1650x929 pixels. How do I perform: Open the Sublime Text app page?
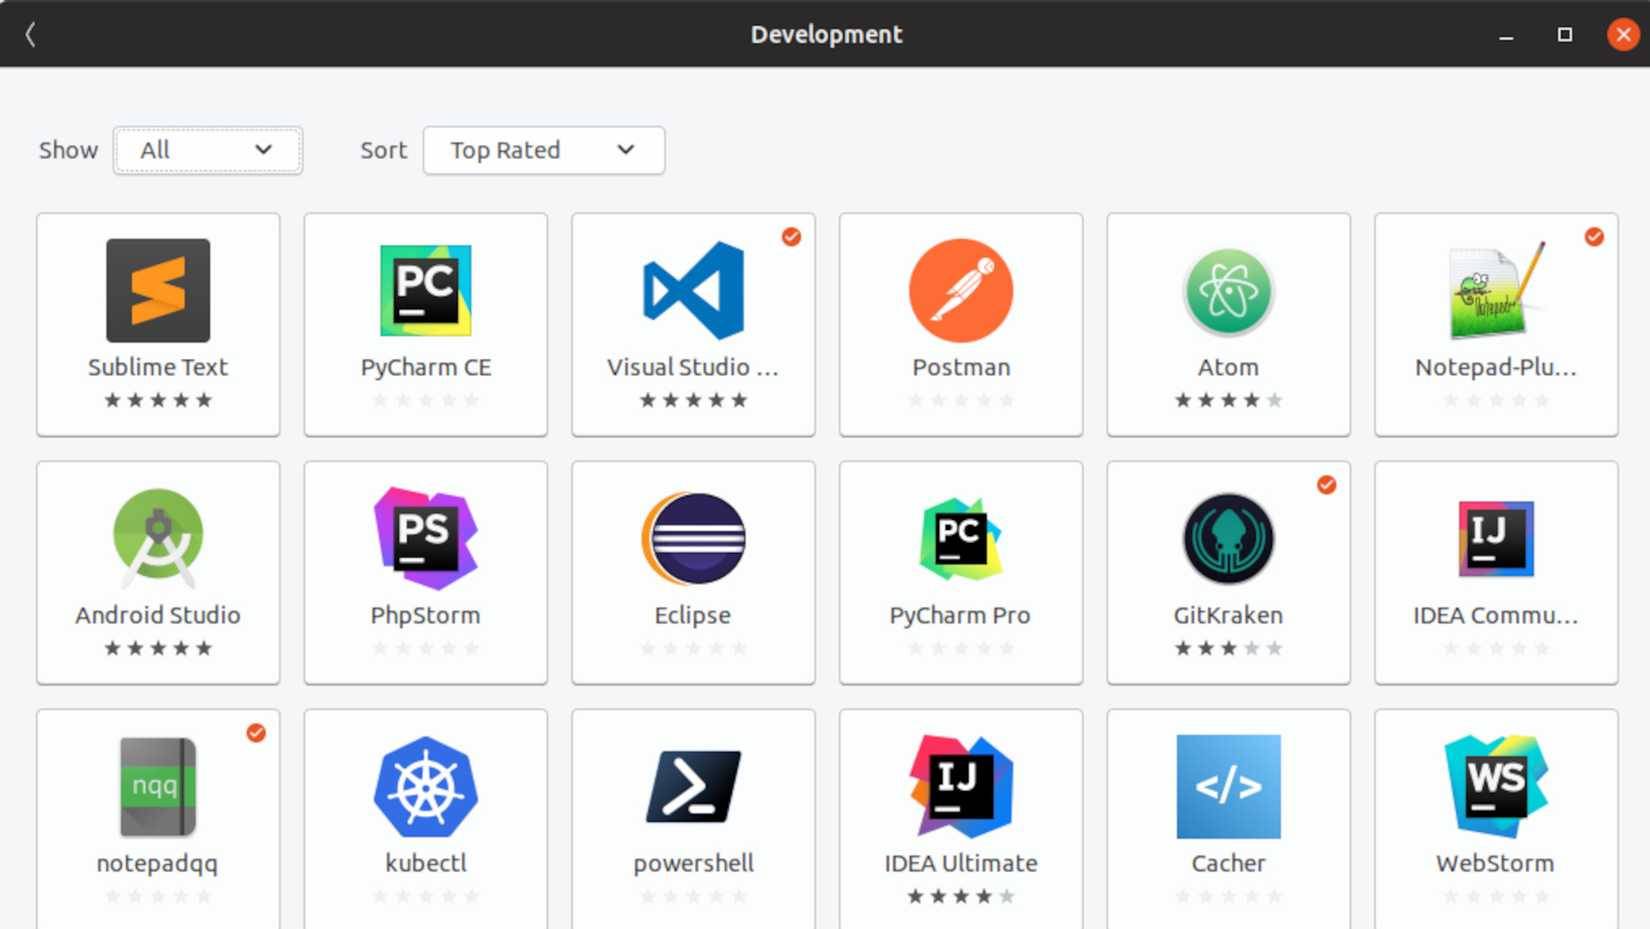(157, 292)
